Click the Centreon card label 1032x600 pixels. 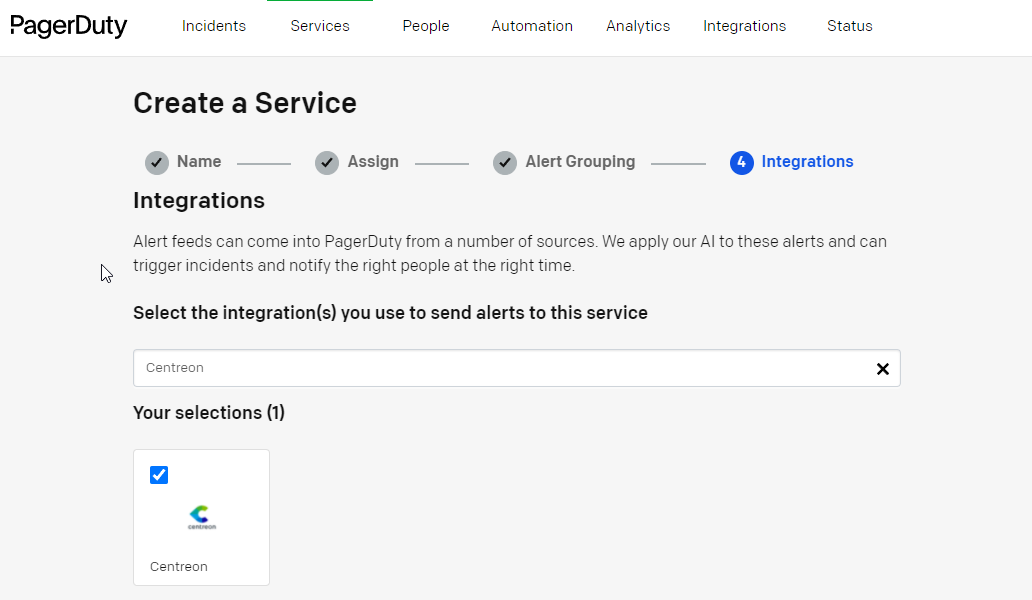(179, 566)
